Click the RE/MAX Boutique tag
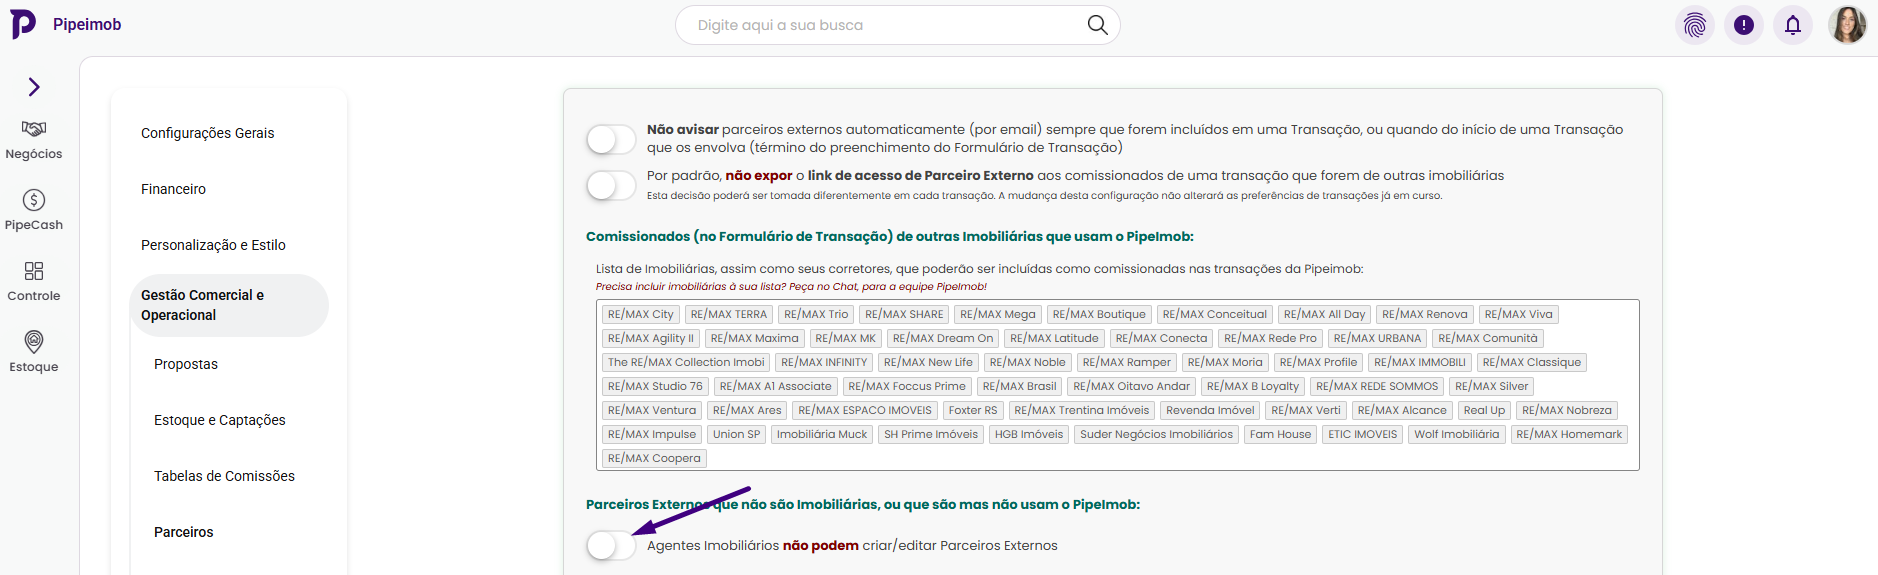This screenshot has width=1878, height=575. tap(1099, 314)
